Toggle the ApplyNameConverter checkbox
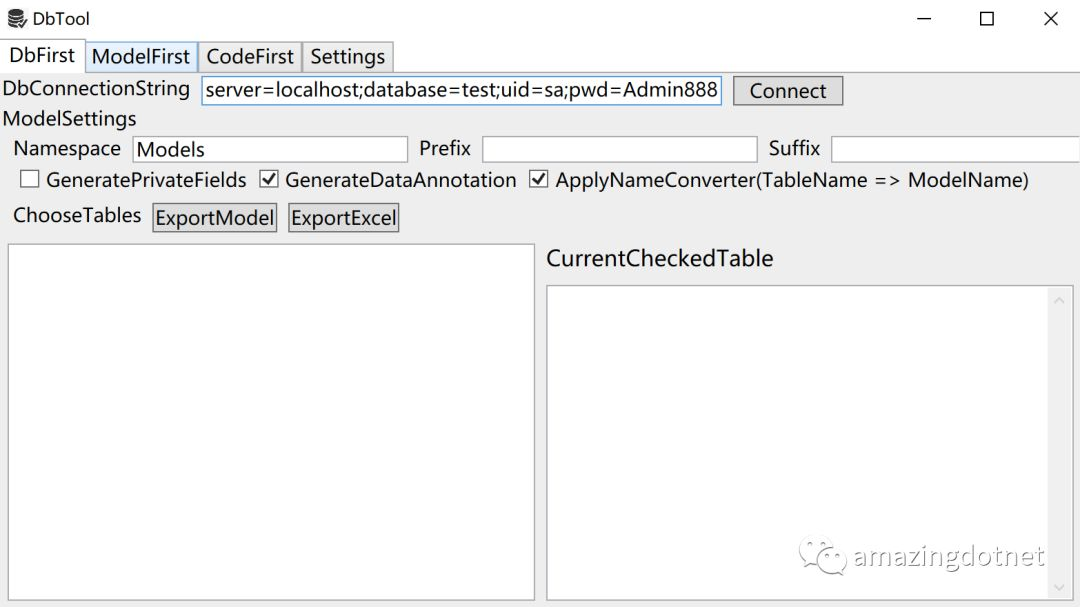 (539, 179)
